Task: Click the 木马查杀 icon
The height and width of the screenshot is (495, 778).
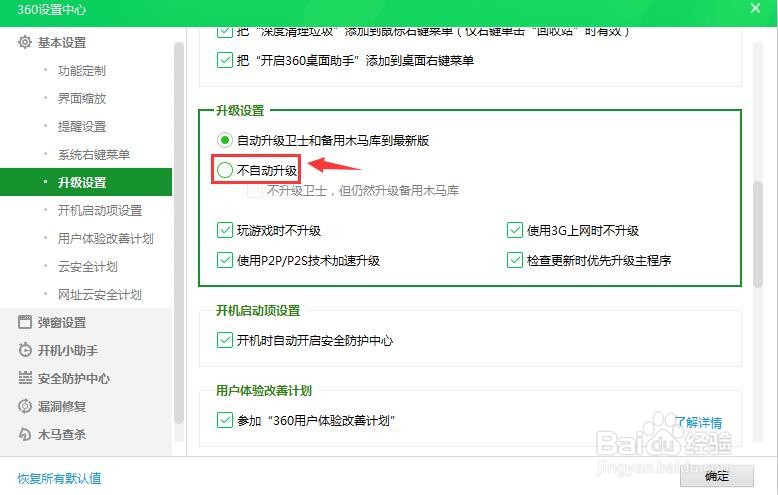Action: point(25,434)
